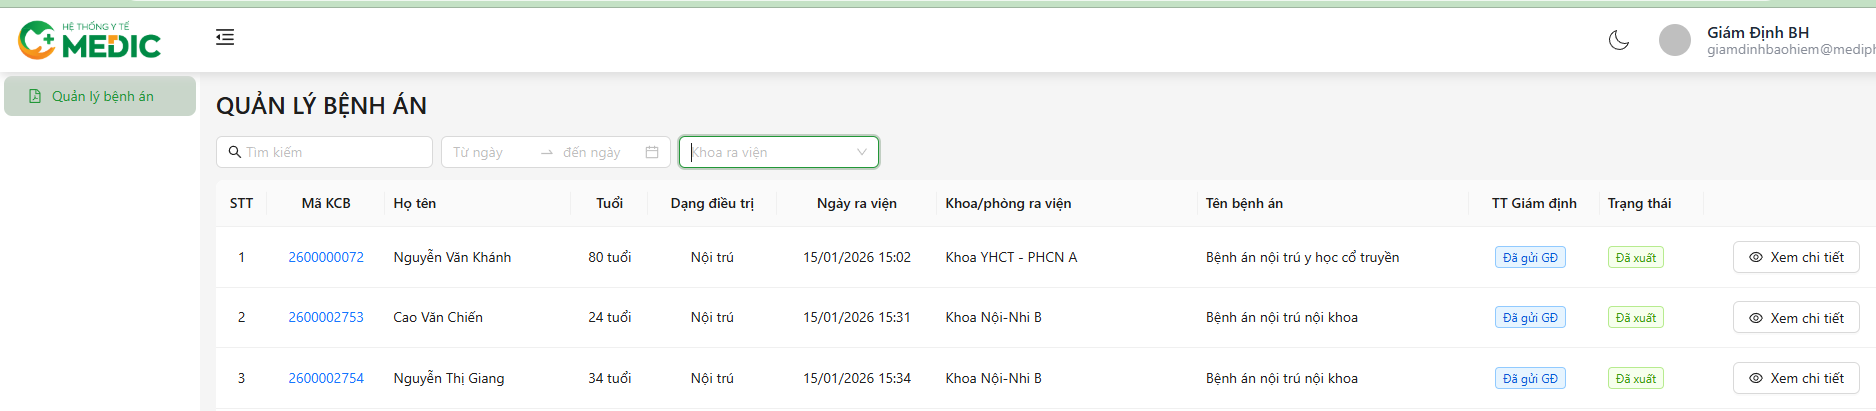Click the Medic logo icon

click(x=37, y=40)
